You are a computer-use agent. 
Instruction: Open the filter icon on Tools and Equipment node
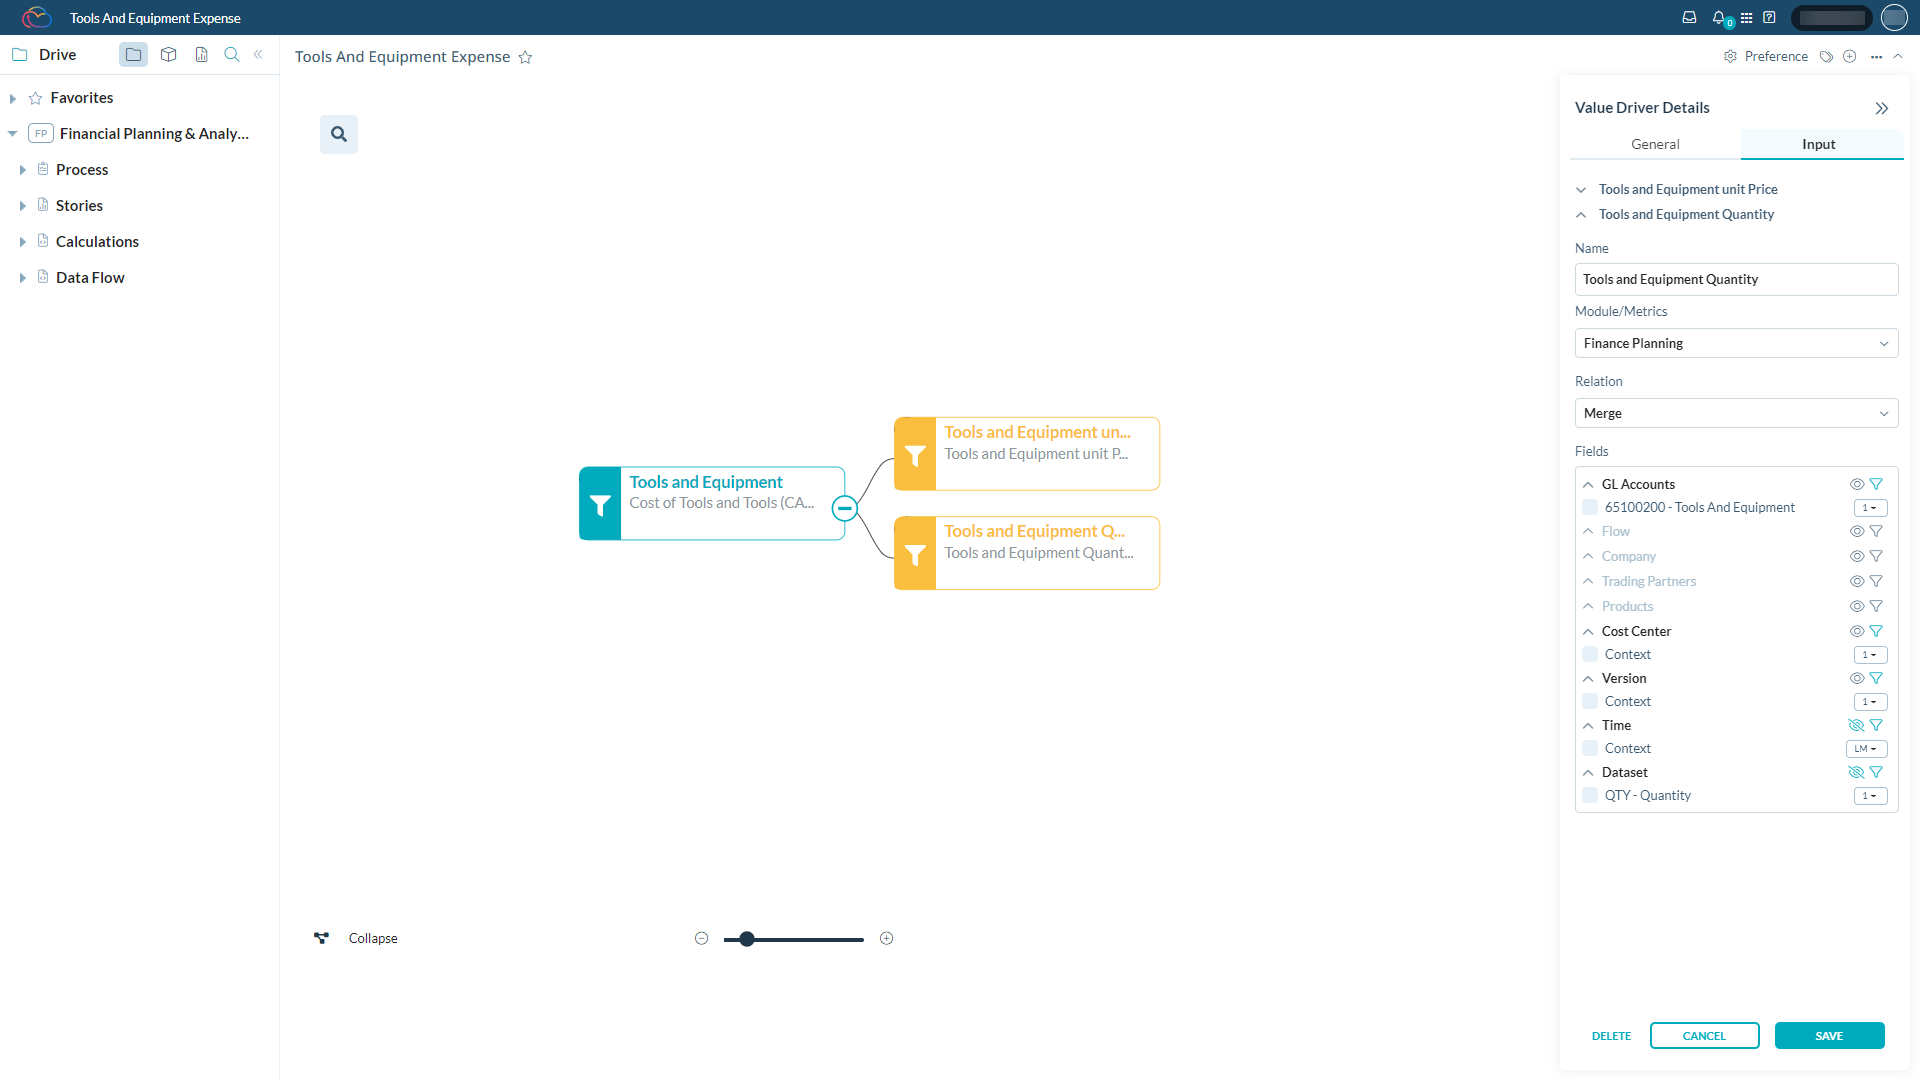(x=600, y=503)
